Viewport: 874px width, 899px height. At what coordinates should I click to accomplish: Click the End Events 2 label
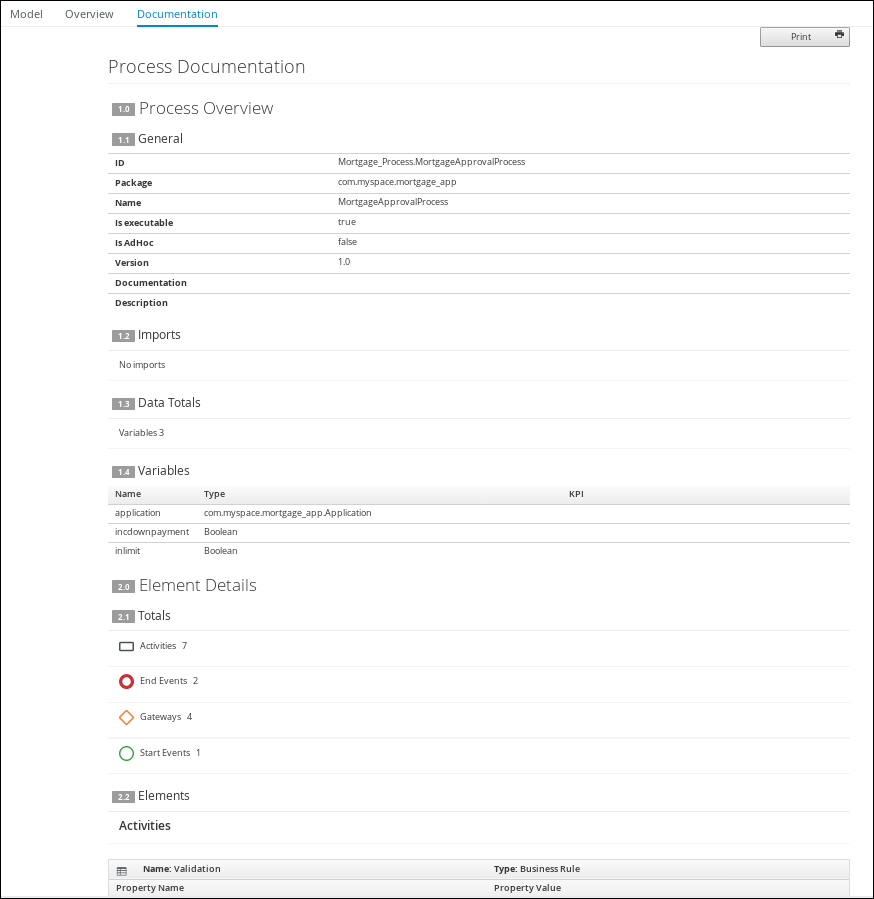(x=169, y=681)
